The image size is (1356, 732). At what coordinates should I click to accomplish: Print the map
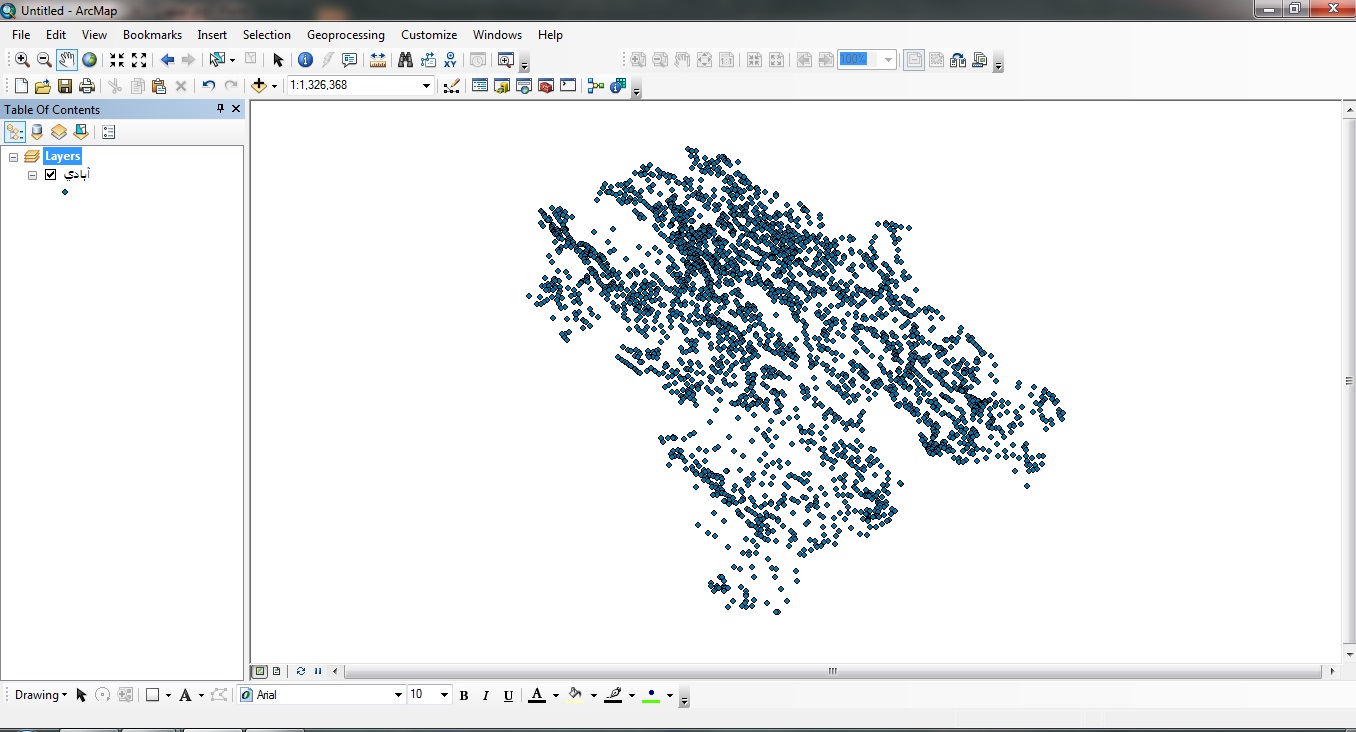point(87,86)
